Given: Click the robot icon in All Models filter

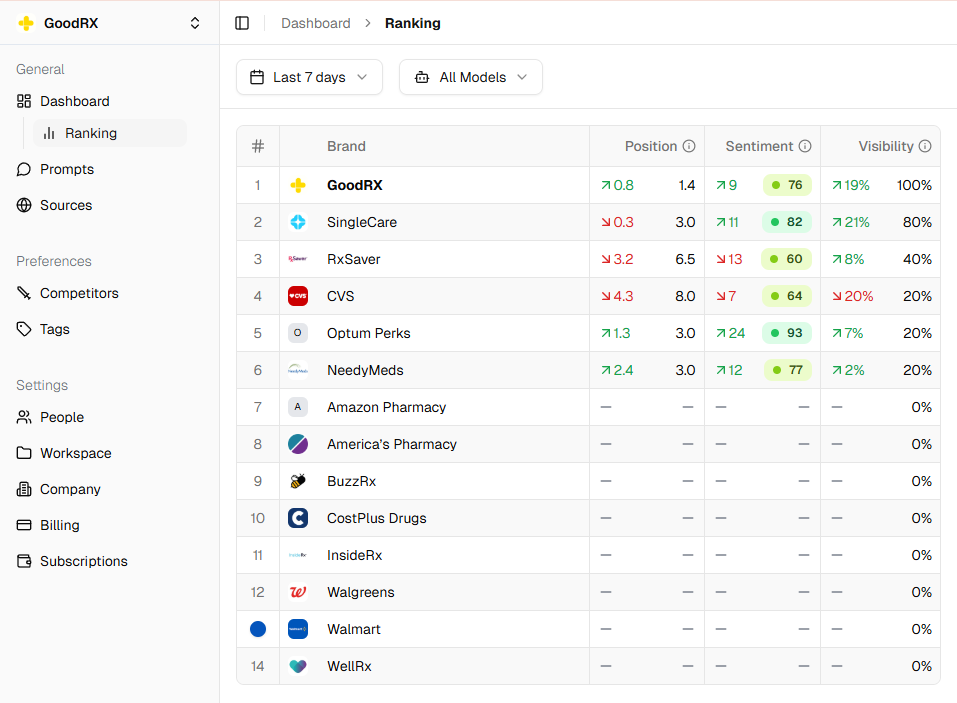Looking at the screenshot, I should [422, 78].
